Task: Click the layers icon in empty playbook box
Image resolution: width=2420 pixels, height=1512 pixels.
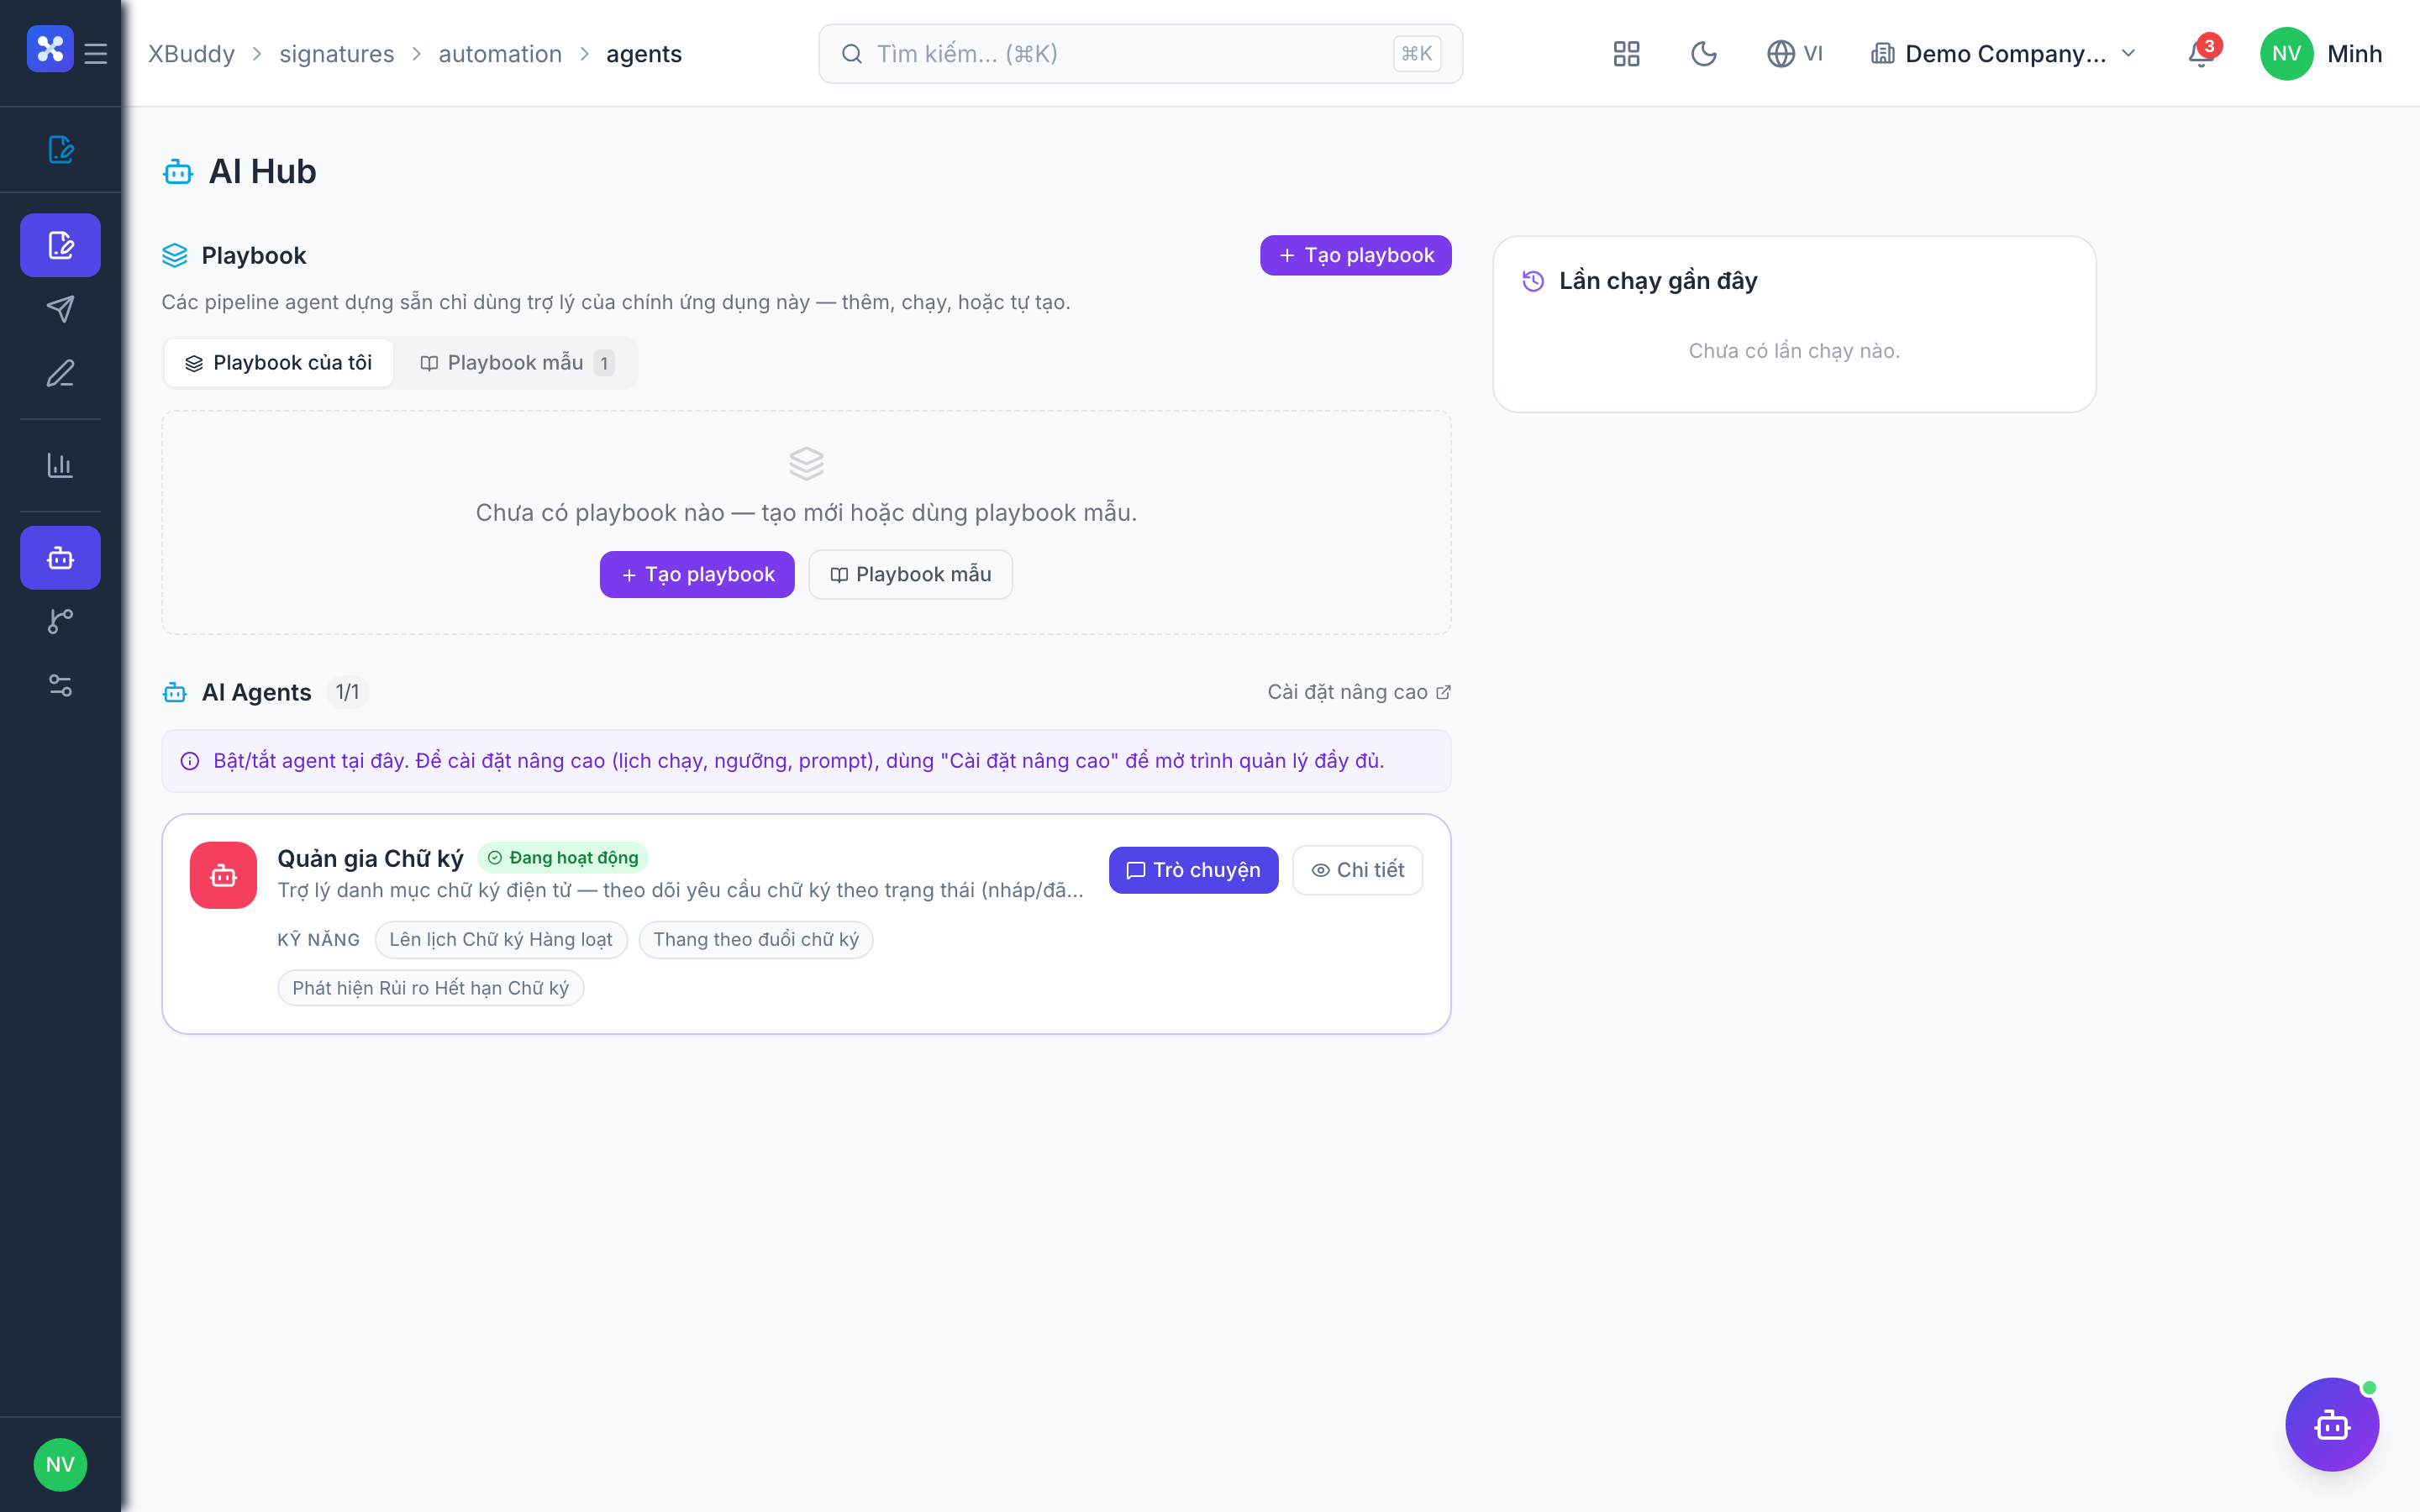Action: (x=806, y=463)
